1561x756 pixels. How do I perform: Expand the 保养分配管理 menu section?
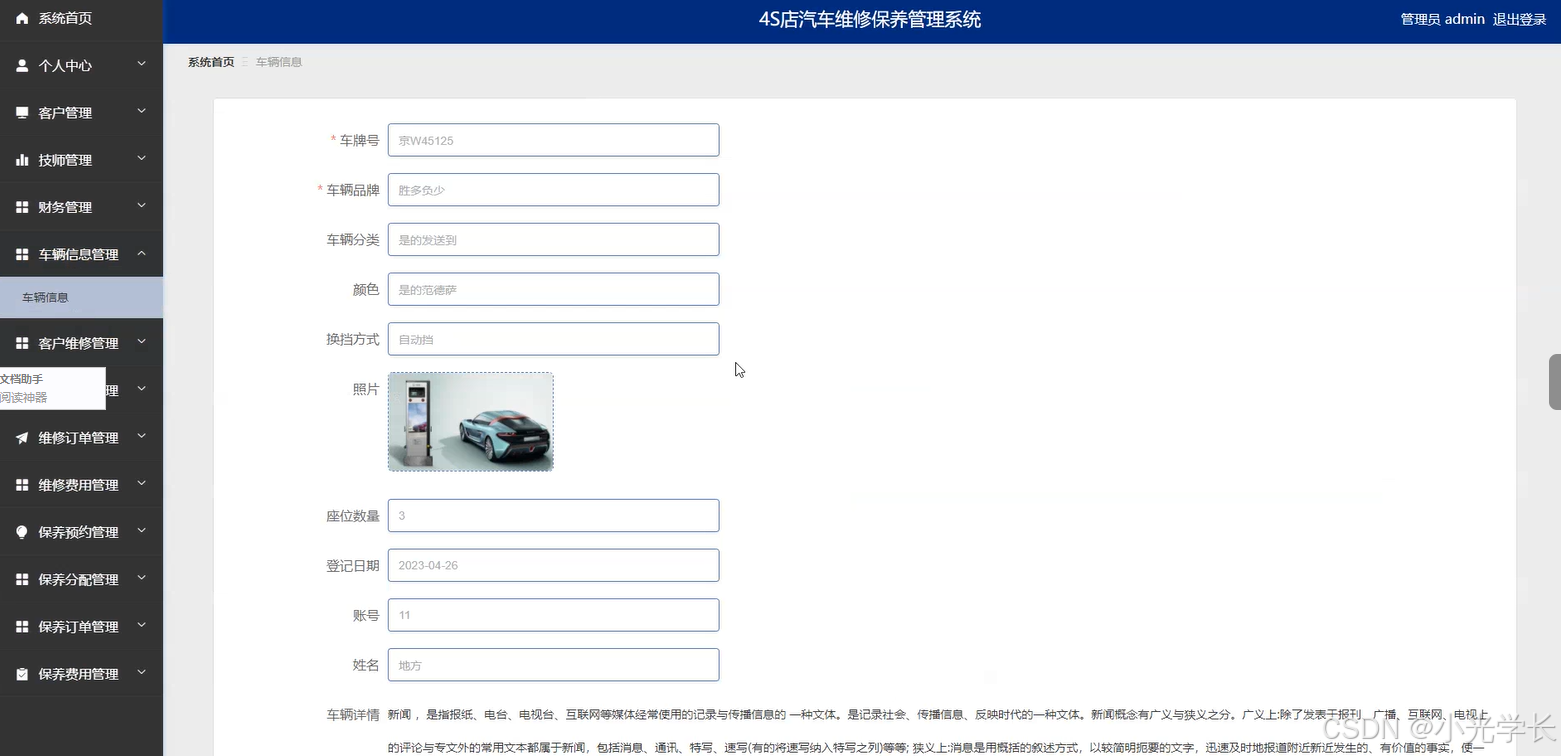click(80, 578)
